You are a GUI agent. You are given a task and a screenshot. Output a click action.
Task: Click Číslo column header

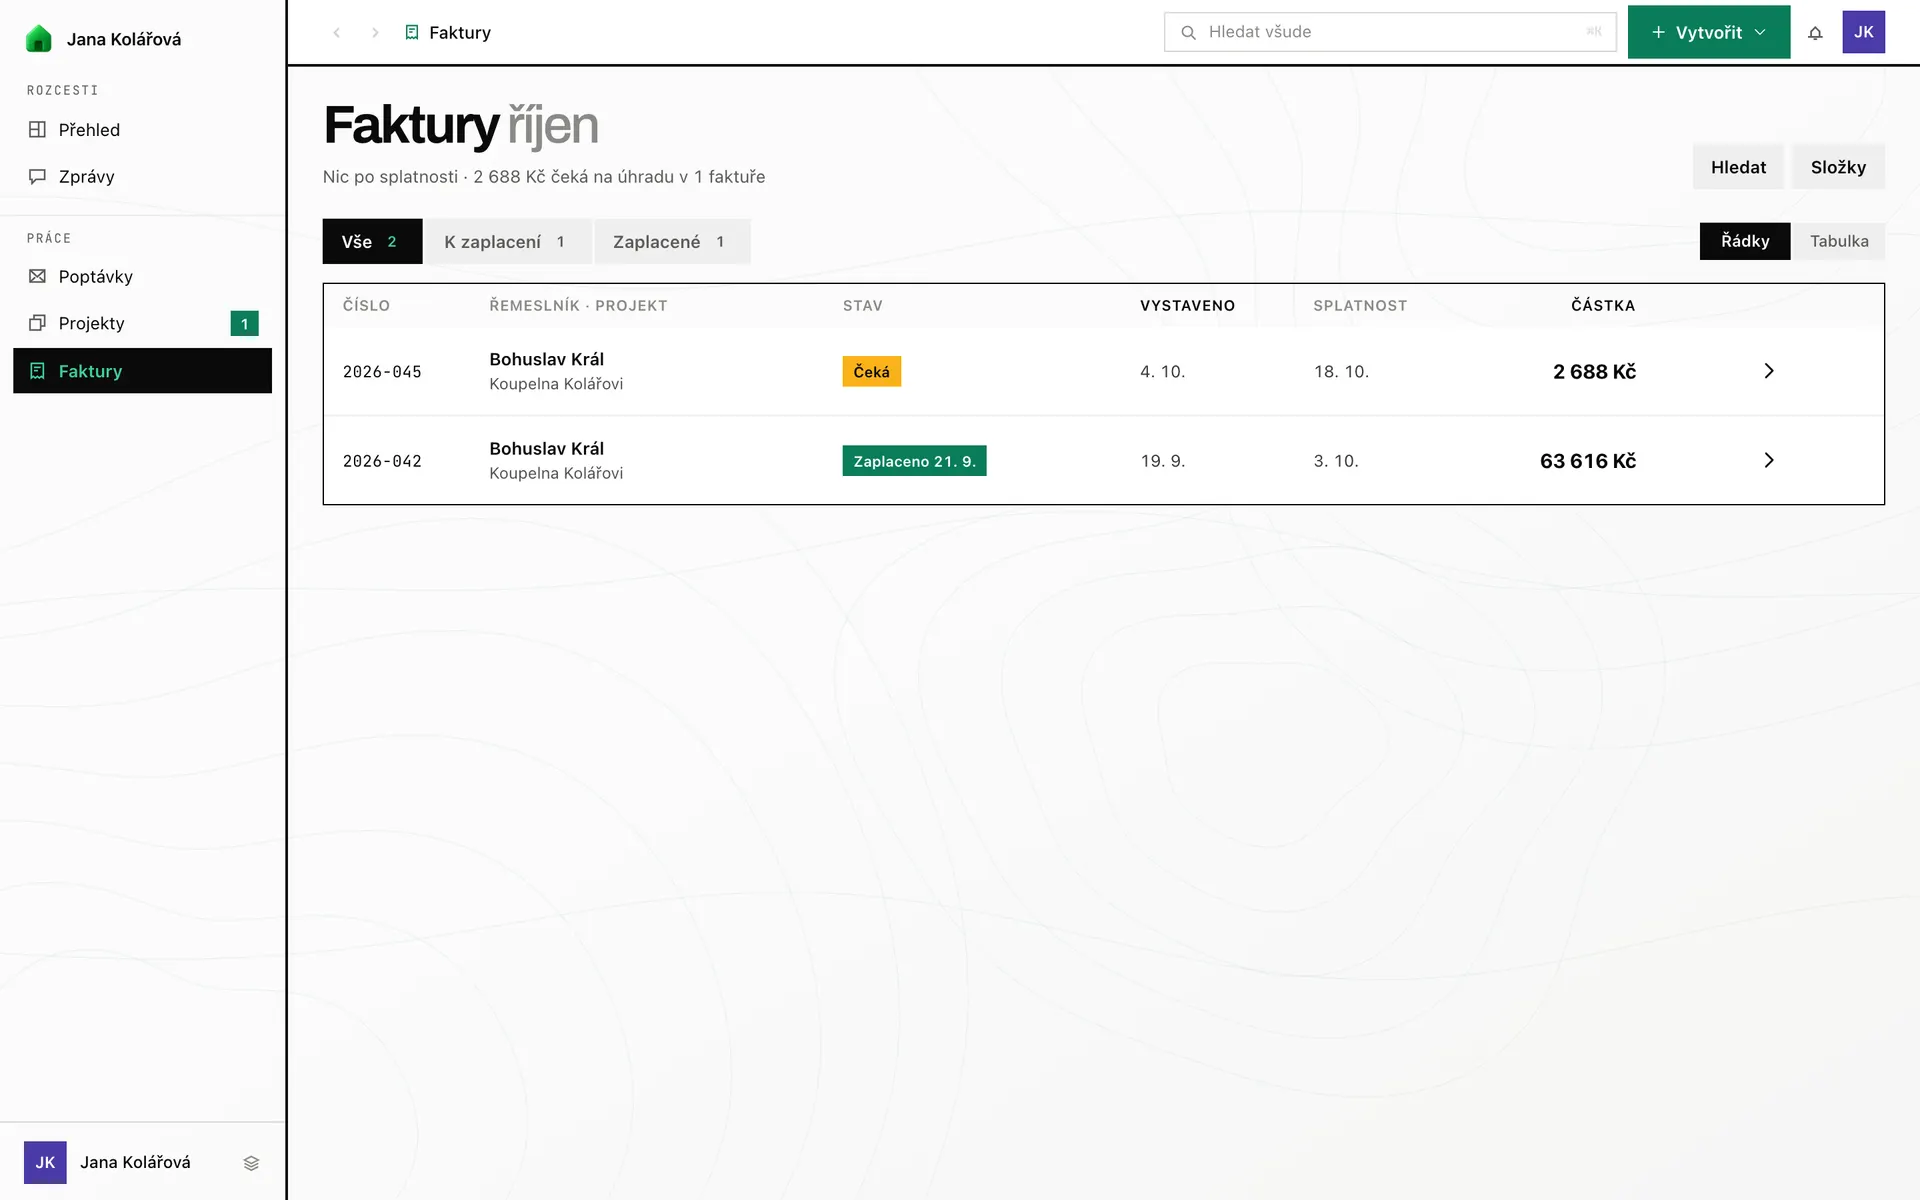coord(366,305)
